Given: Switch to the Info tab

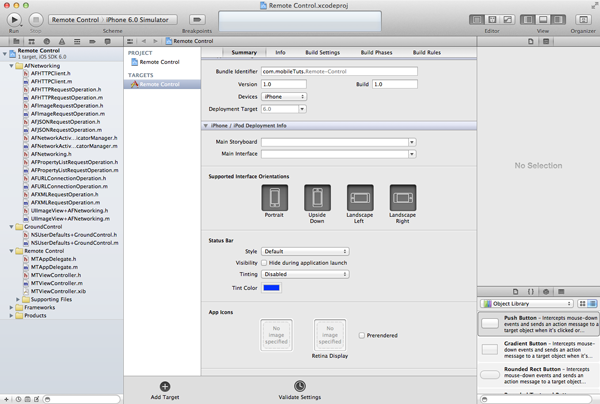Looking at the screenshot, I should tap(280, 52).
